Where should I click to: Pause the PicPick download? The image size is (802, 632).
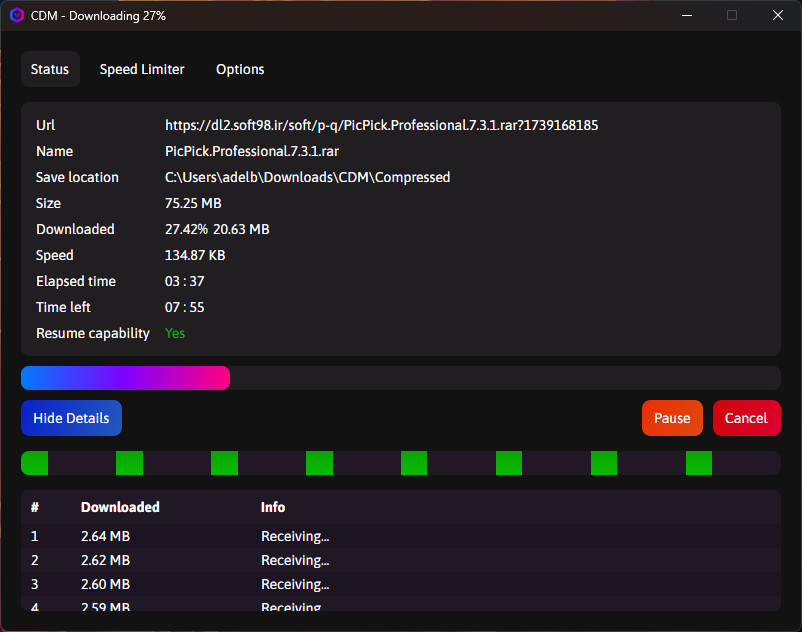(x=672, y=418)
